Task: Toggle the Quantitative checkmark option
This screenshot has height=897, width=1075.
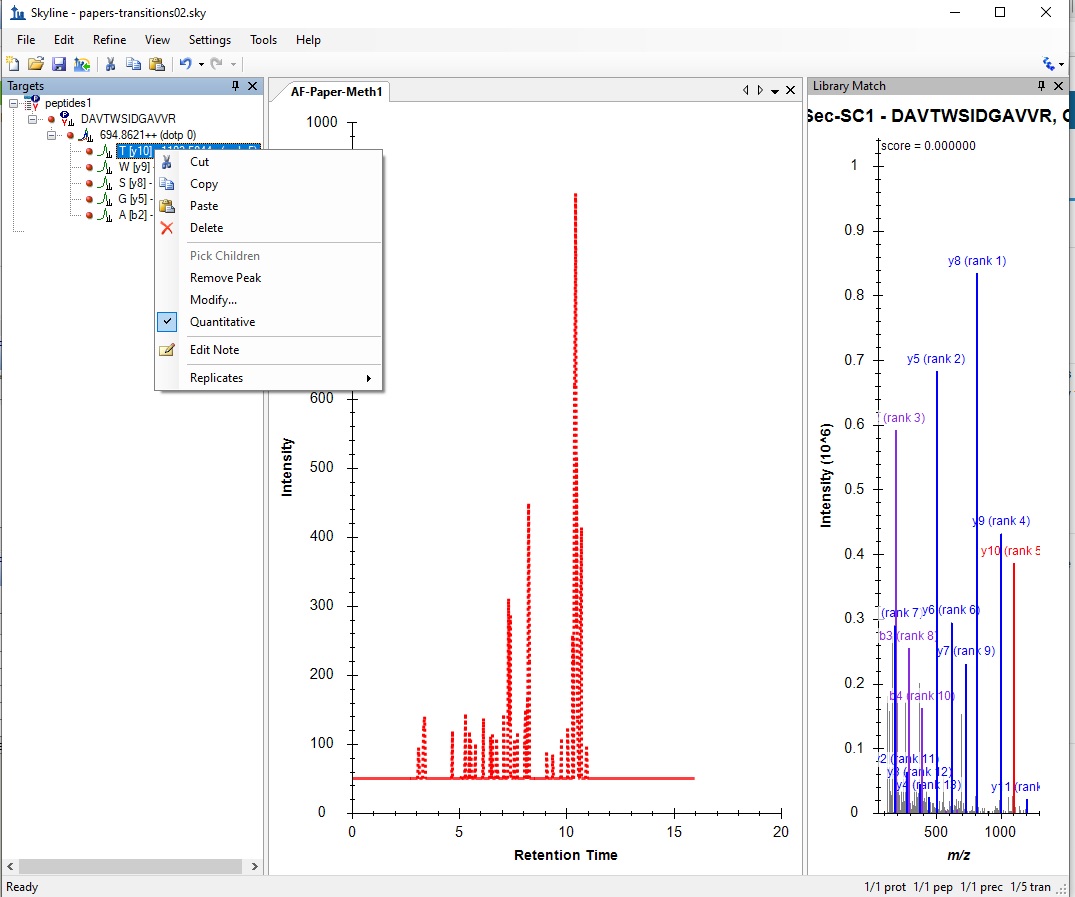Action: [222, 322]
